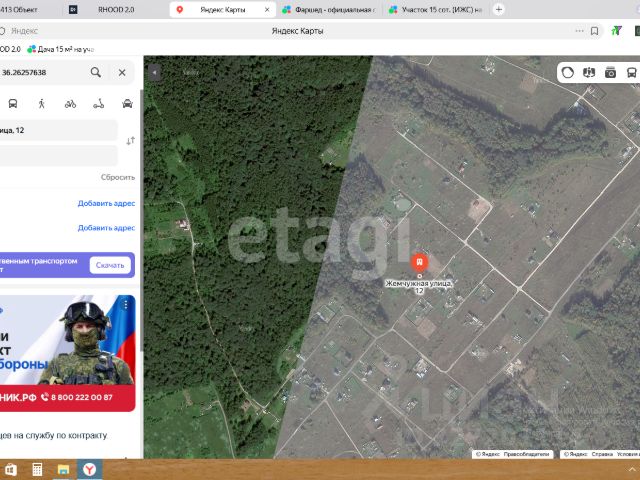This screenshot has width=640, height=480.
Task: Select the scooter route mode
Action: point(99,104)
